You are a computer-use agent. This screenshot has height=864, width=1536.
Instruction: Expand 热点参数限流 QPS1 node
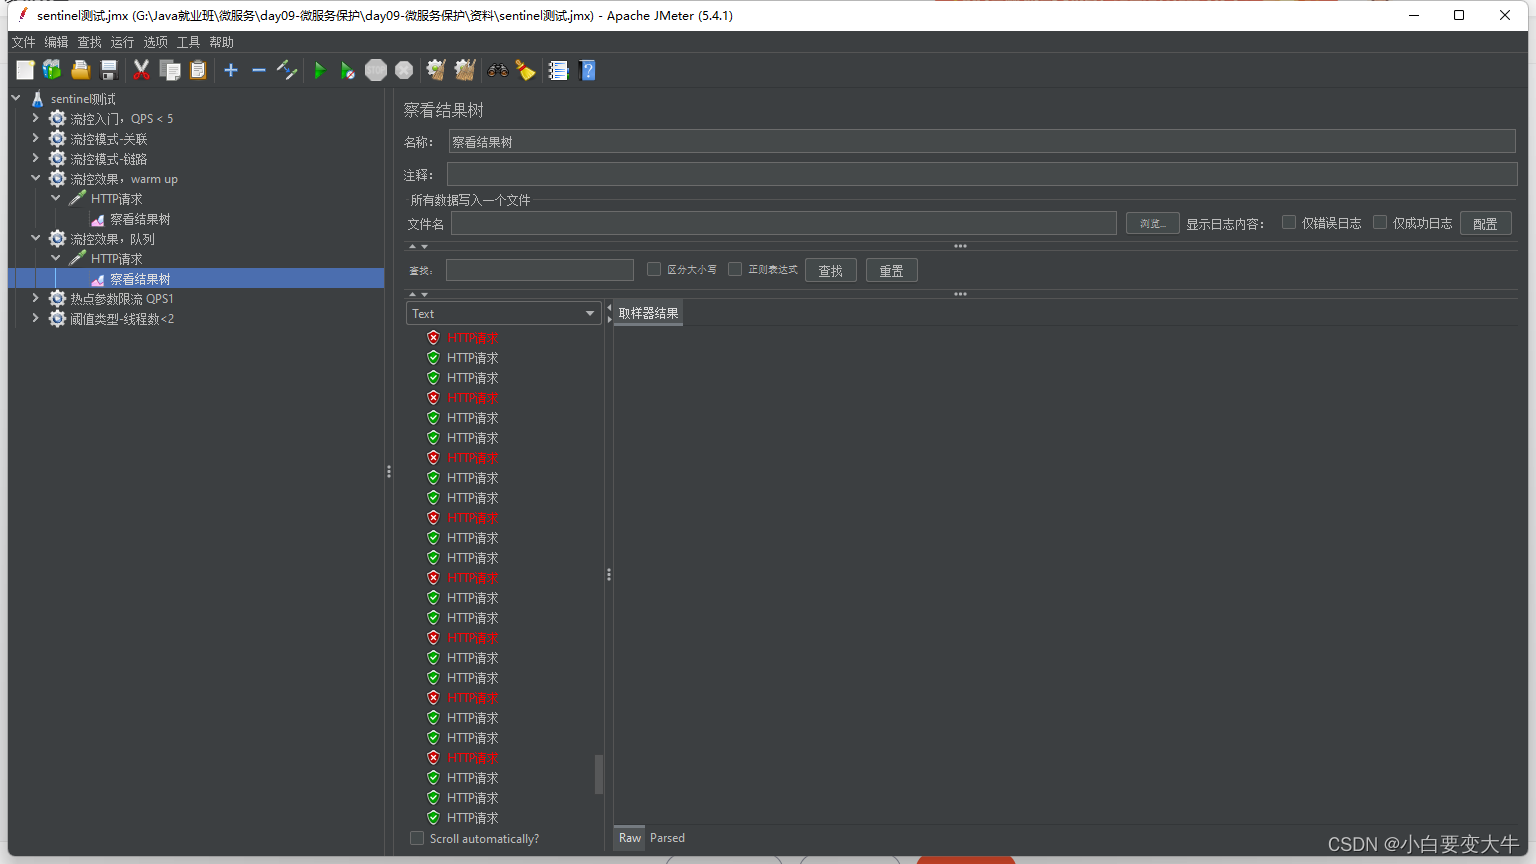pyautogui.click(x=36, y=298)
